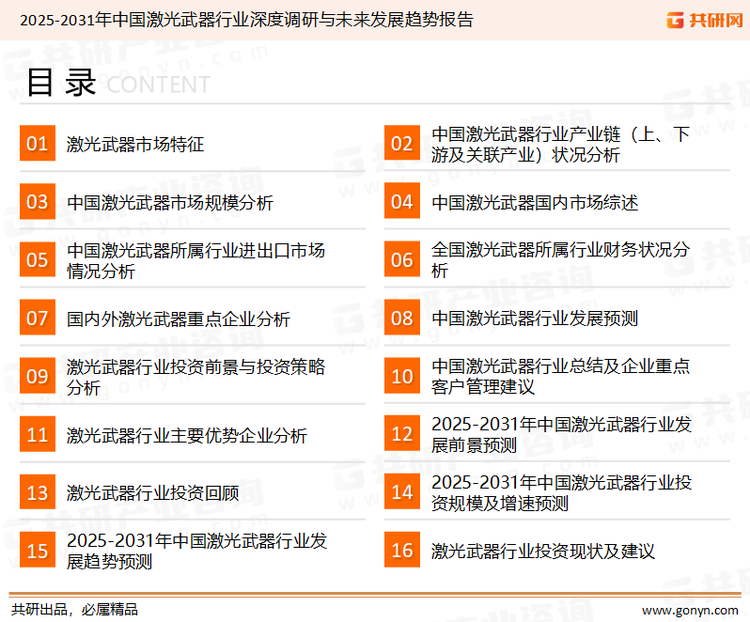Click the orange 08 number box
The image size is (750, 622).
402,318
